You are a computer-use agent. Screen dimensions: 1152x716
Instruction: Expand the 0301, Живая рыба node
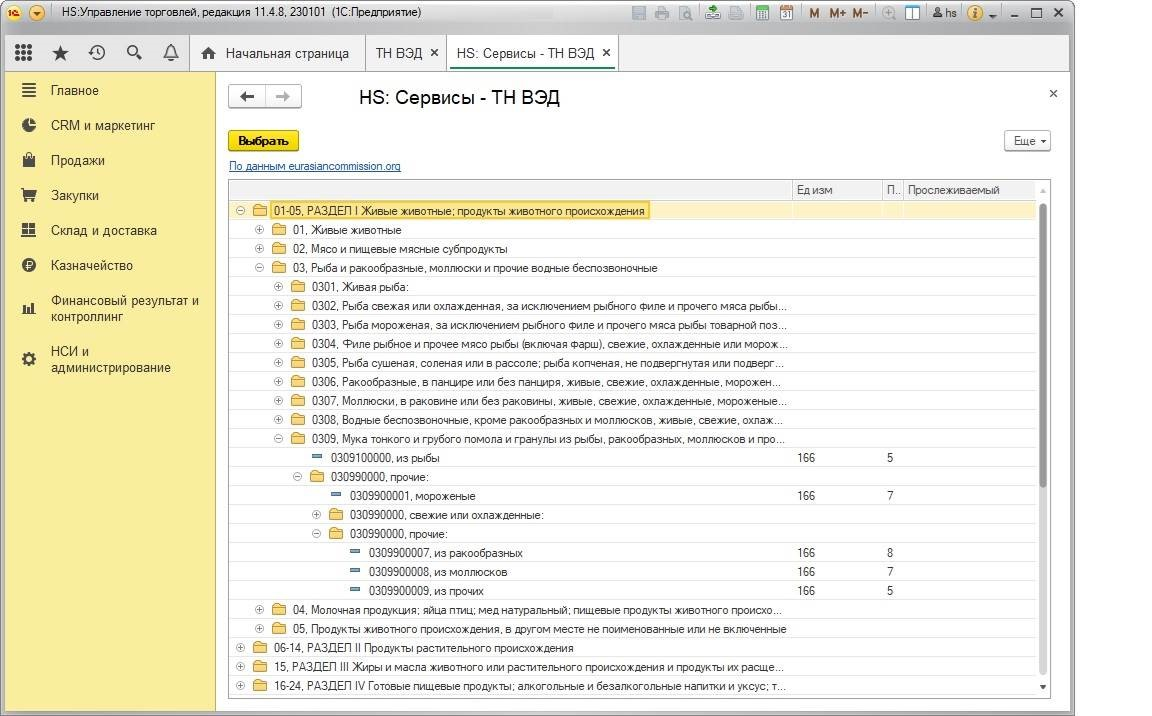pyautogui.click(x=278, y=287)
